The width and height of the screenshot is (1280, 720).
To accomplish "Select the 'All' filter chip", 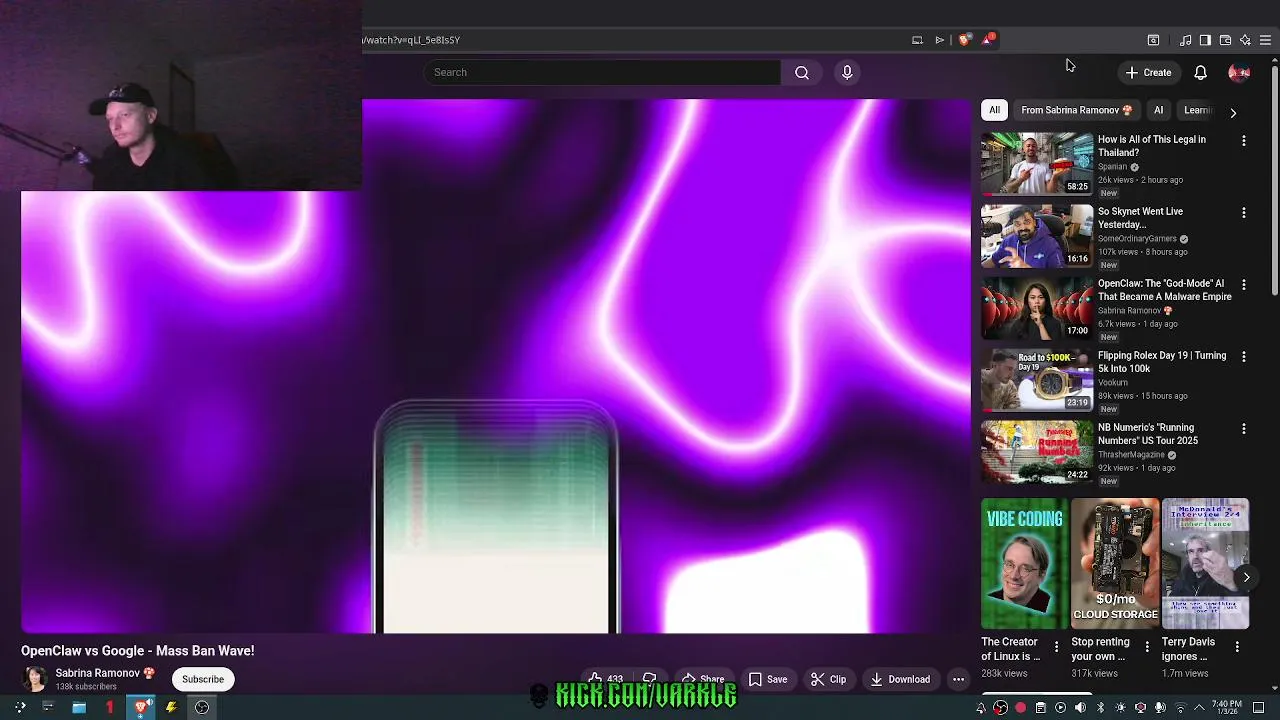I will (x=994, y=110).
